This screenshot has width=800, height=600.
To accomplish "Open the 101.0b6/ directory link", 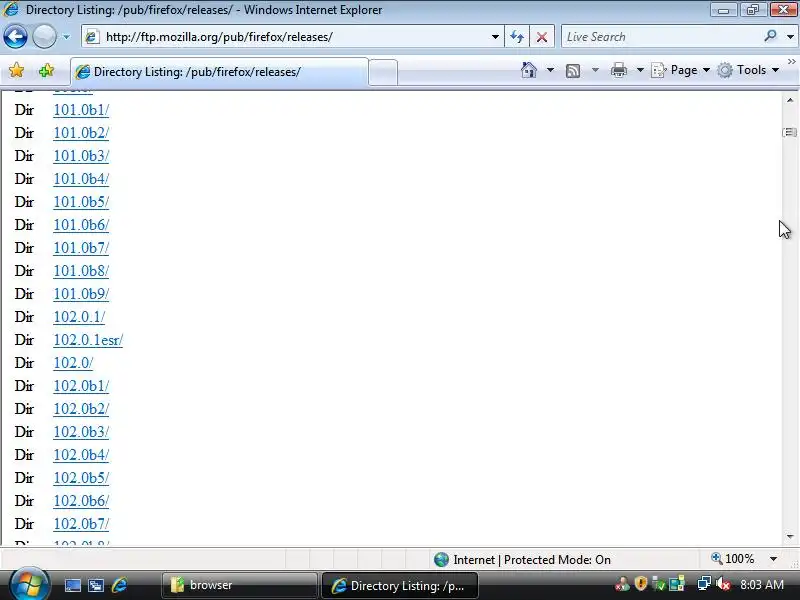I will pos(81,225).
